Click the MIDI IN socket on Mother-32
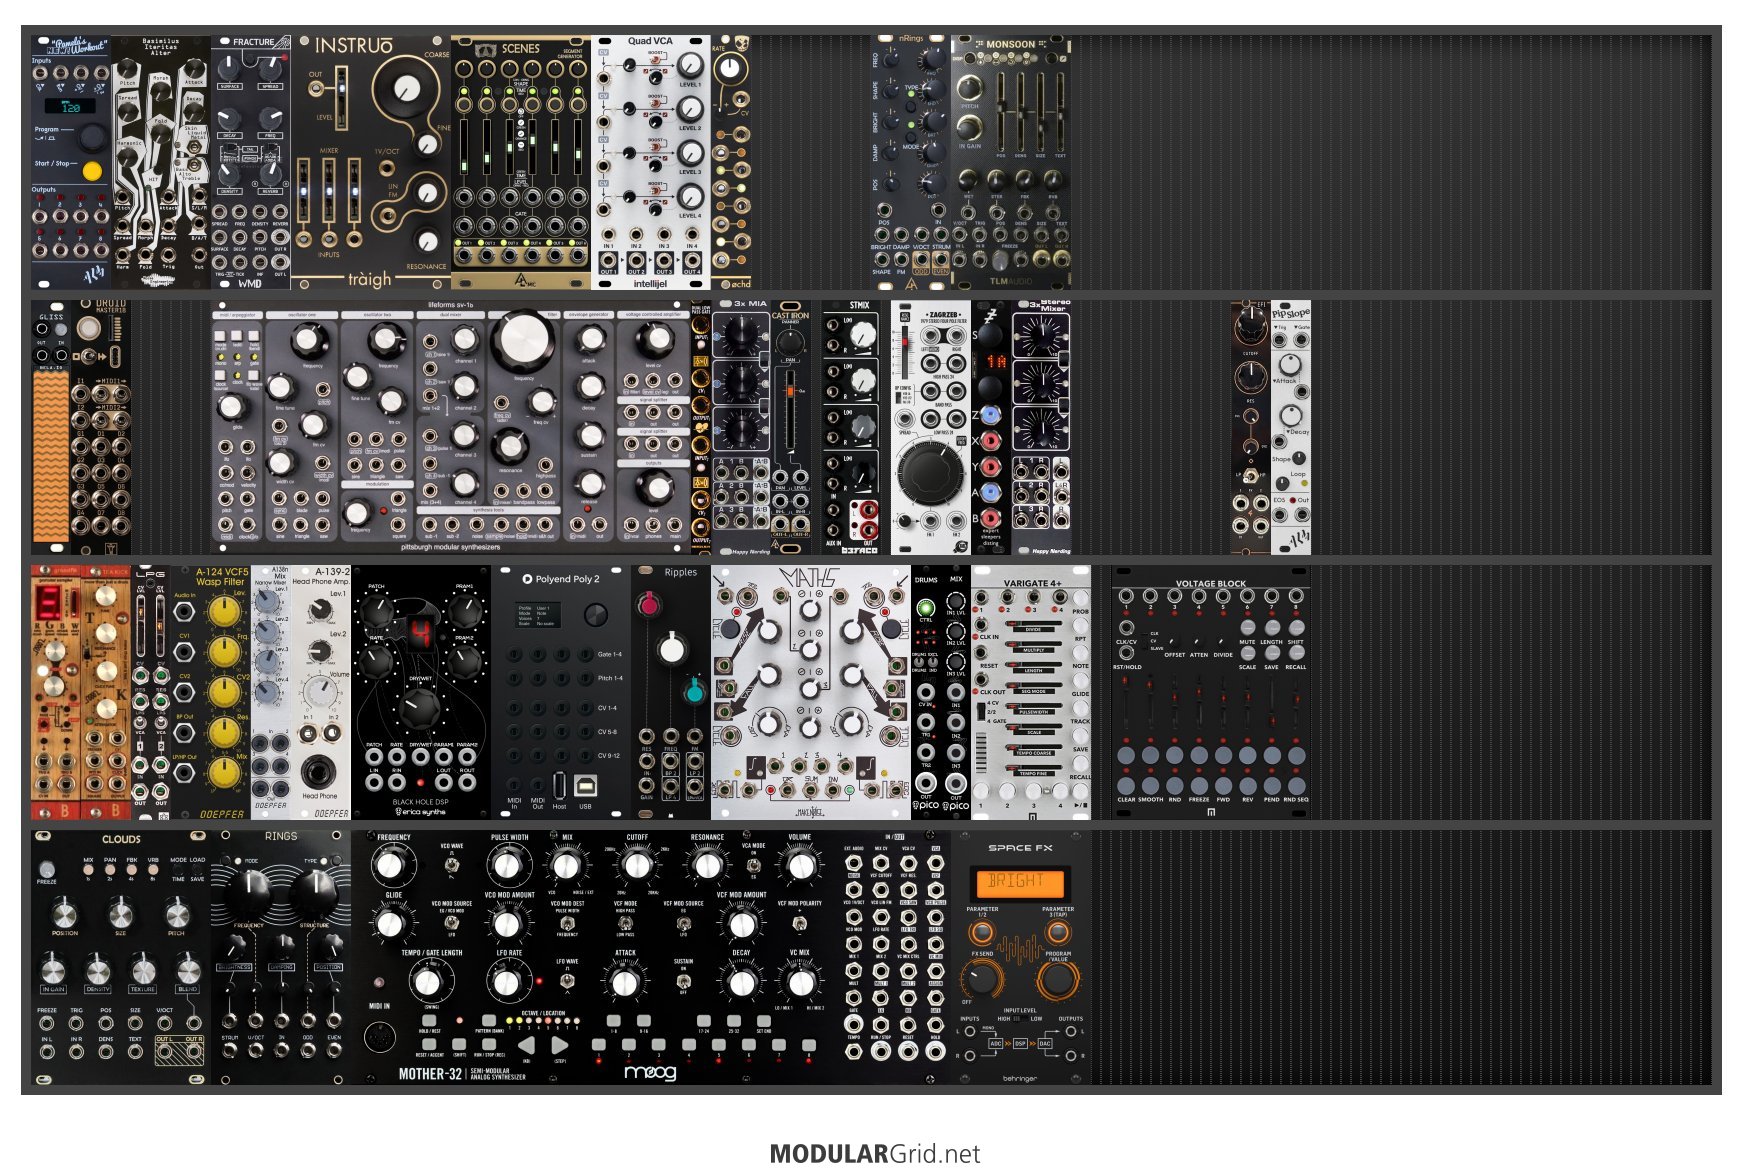The width and height of the screenshot is (1752, 1175). pyautogui.click(x=380, y=1037)
